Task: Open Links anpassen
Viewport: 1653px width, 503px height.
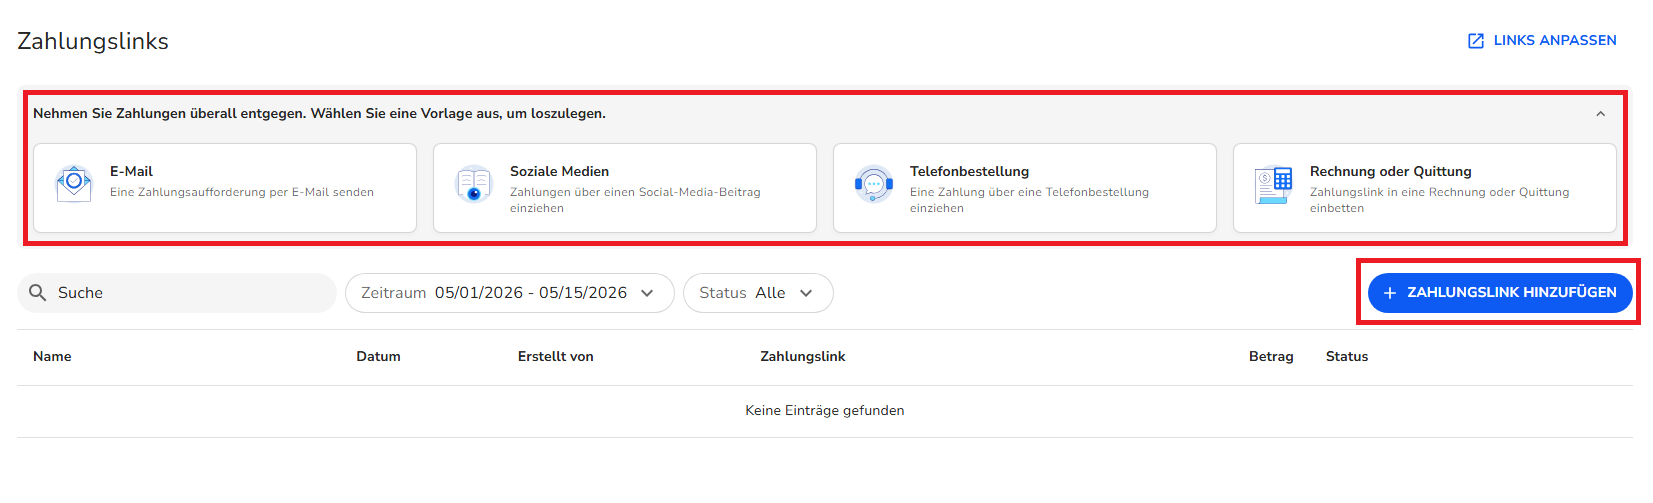Action: [1542, 41]
